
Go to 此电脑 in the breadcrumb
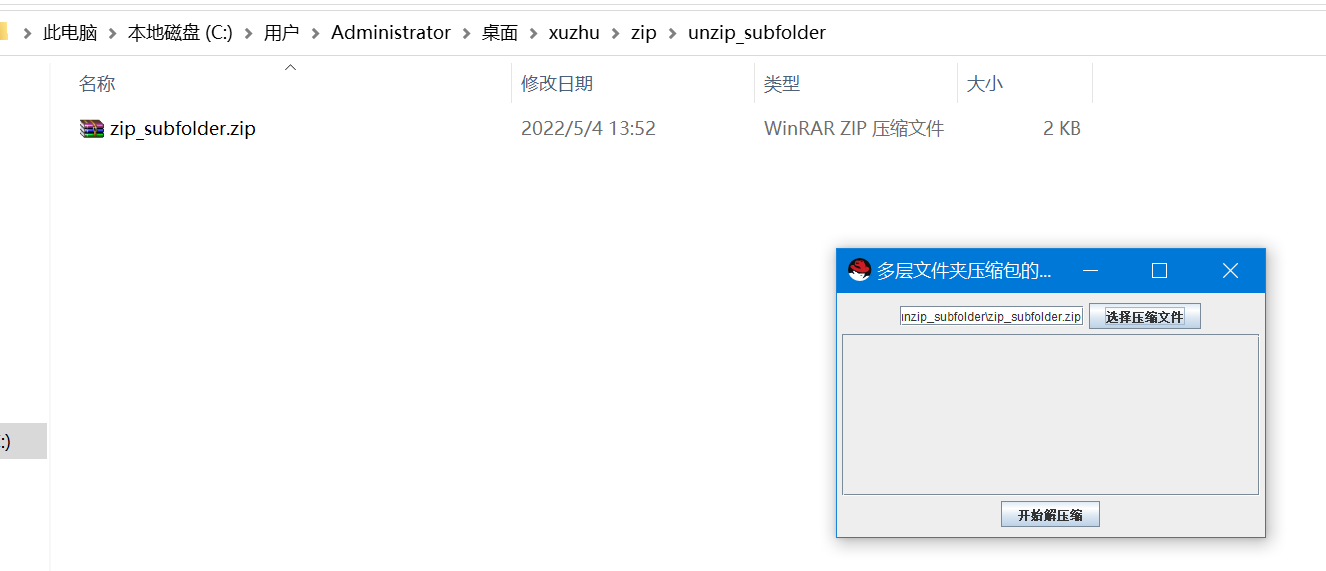point(70,33)
